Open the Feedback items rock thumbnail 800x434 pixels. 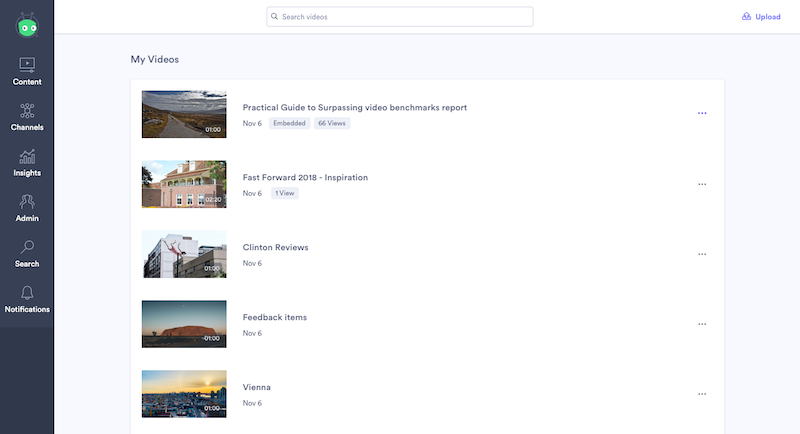(x=184, y=324)
